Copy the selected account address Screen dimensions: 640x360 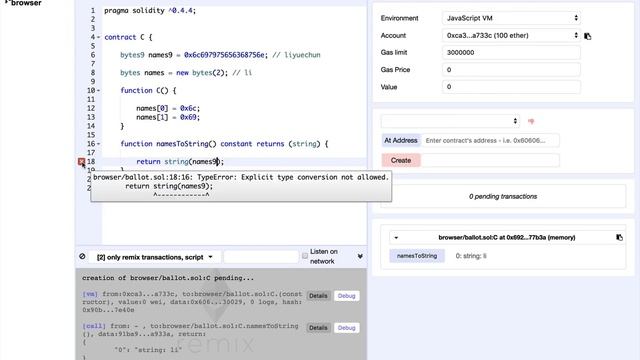pos(588,36)
